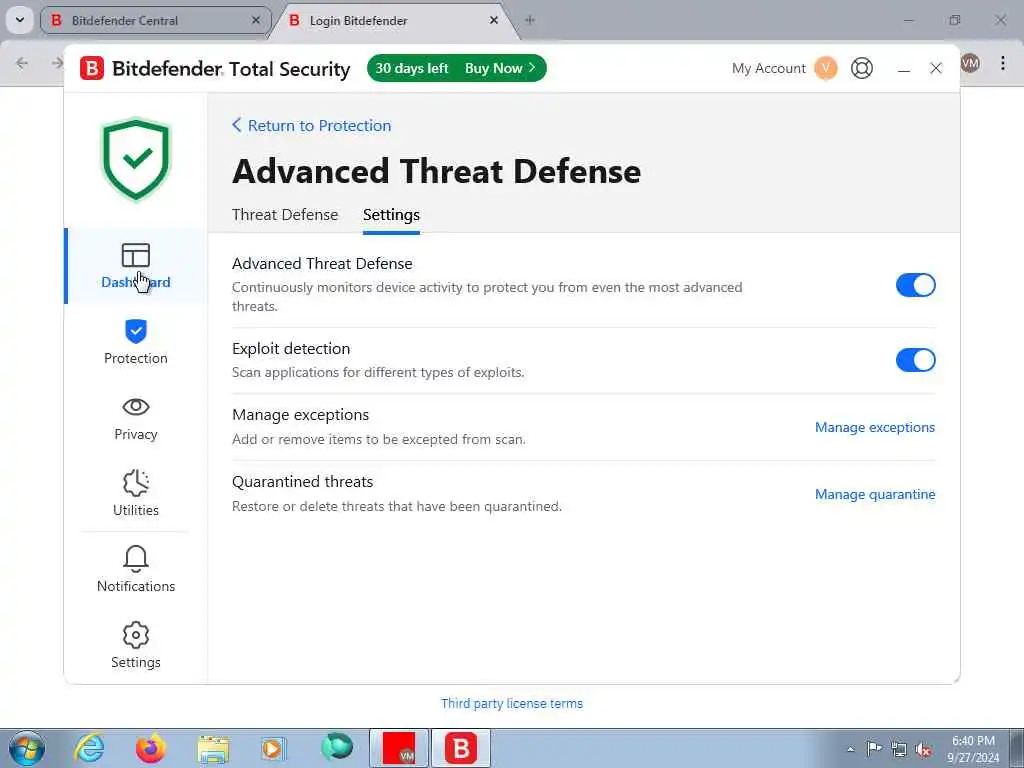Click the My Account avatar icon
Image resolution: width=1024 pixels, height=768 pixels.
coord(825,68)
